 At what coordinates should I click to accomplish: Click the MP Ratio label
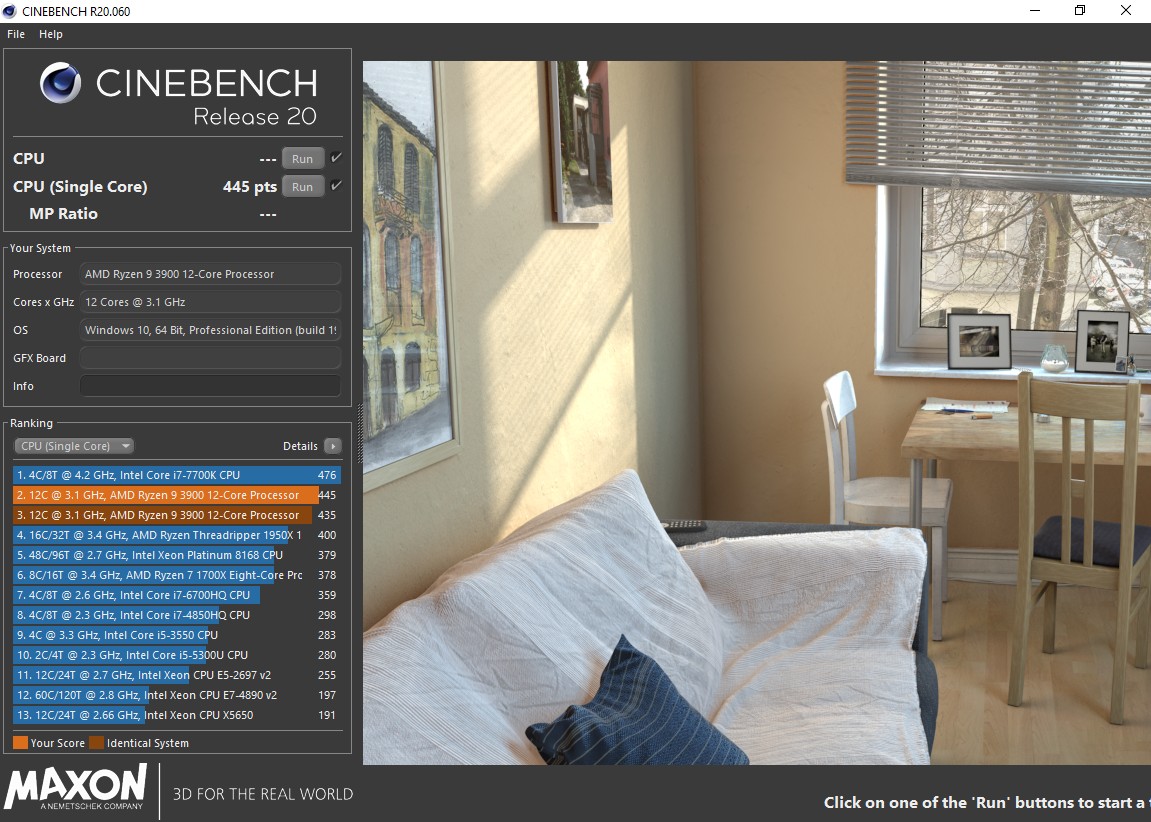(63, 214)
